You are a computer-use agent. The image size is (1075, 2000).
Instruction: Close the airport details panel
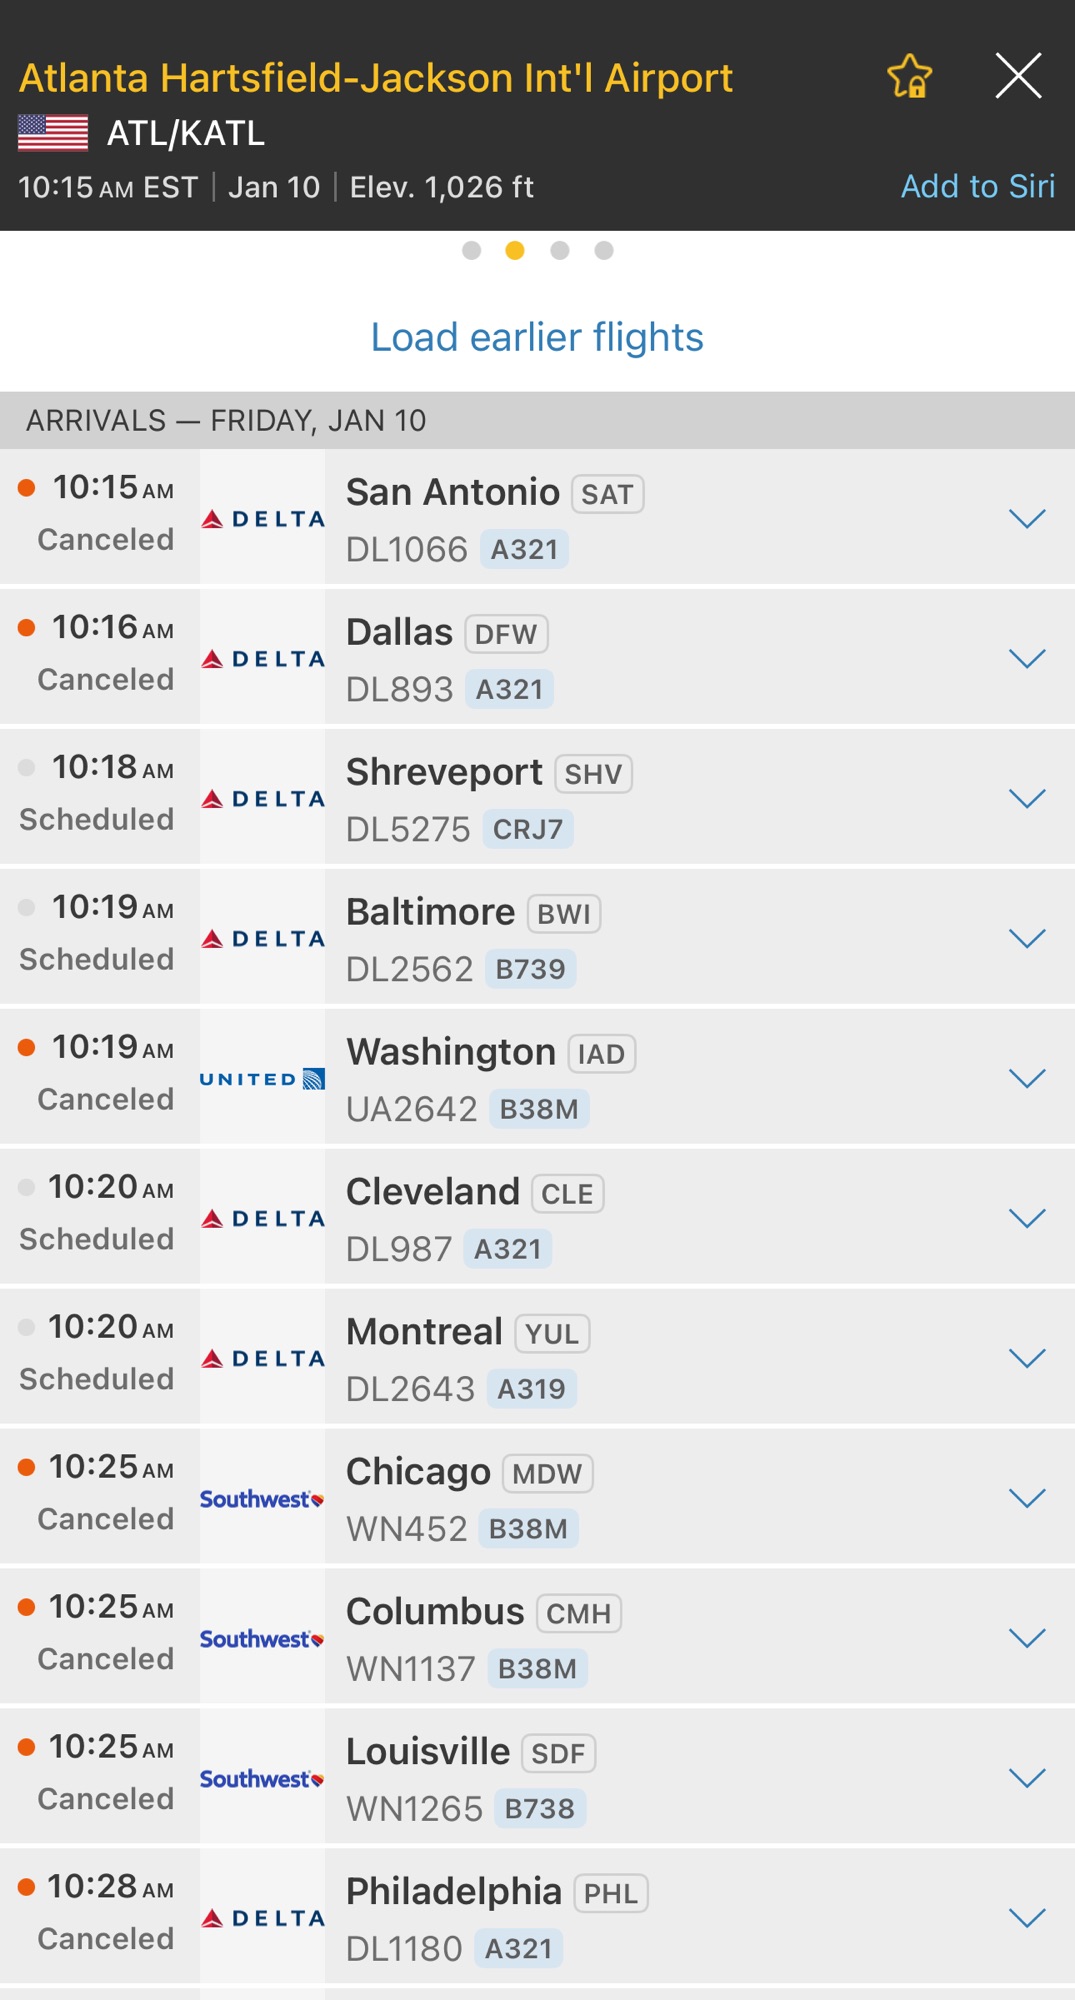click(x=1018, y=76)
